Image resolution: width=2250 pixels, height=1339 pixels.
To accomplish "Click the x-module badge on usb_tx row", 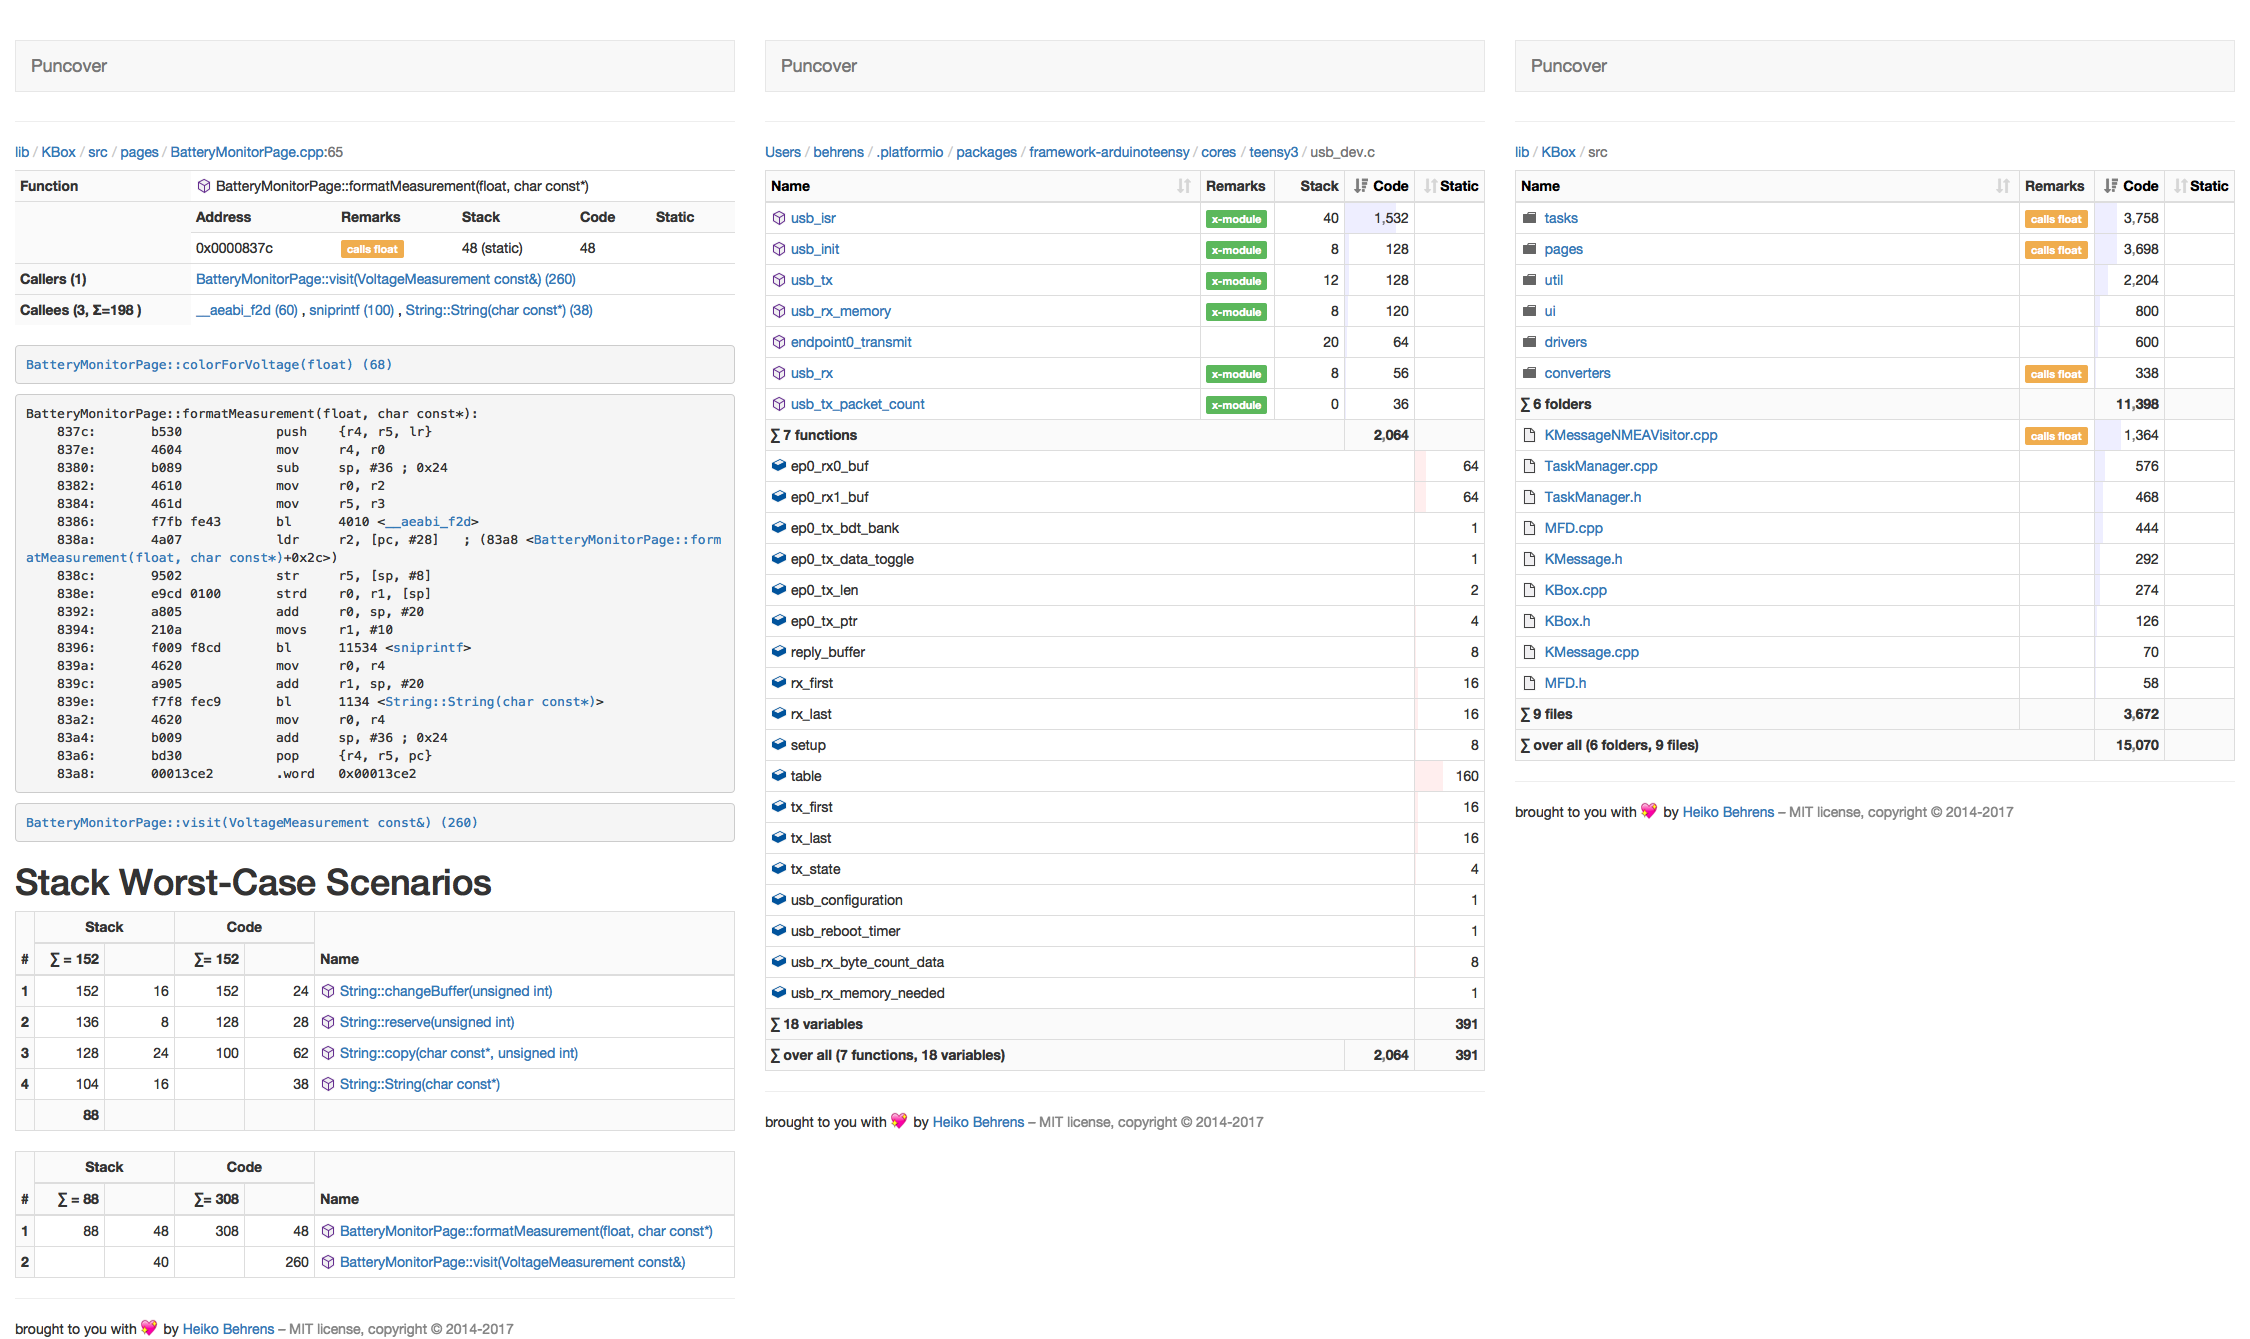I will pos(1236,281).
